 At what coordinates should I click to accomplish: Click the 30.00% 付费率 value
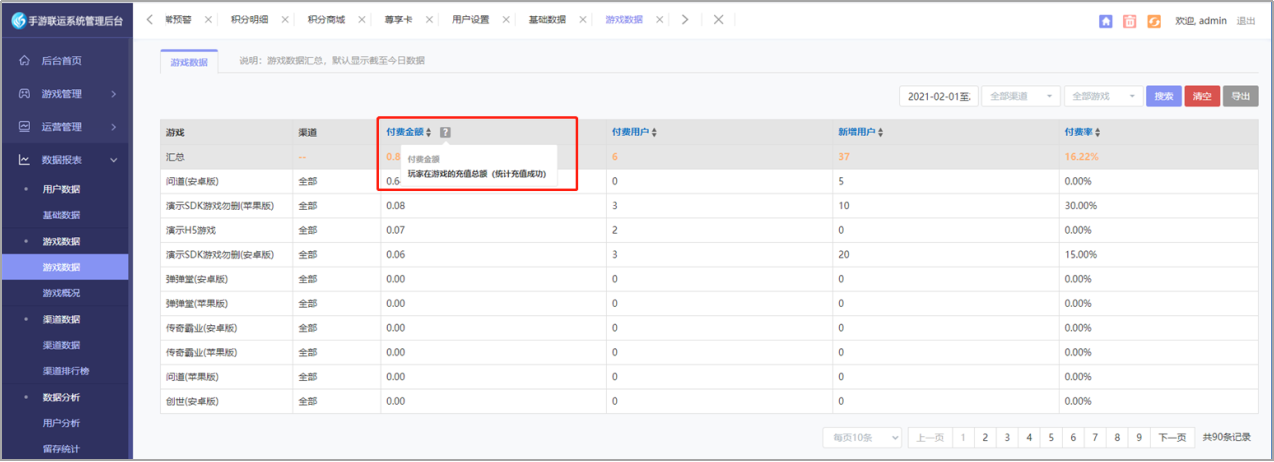coord(1081,206)
